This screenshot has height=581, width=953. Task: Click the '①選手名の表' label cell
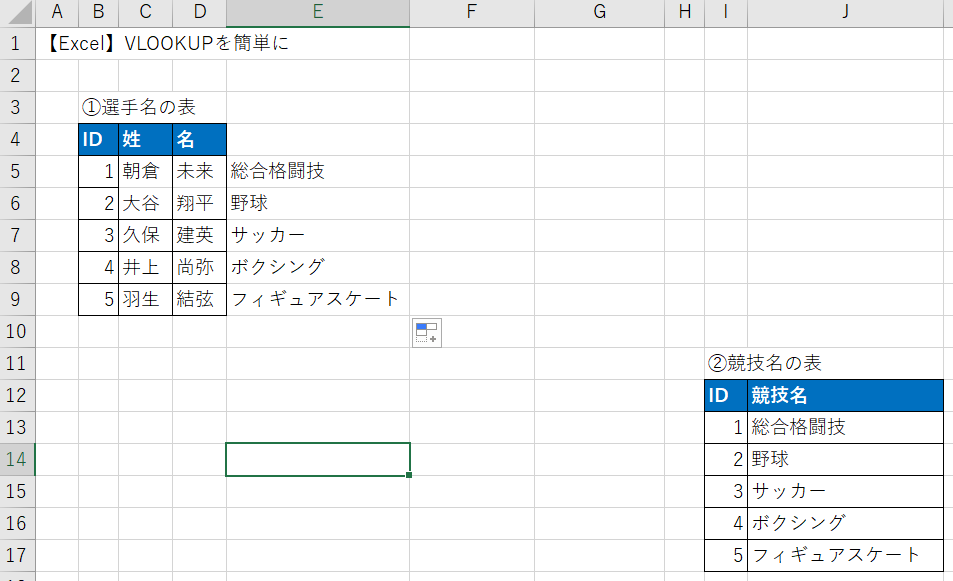pos(139,108)
